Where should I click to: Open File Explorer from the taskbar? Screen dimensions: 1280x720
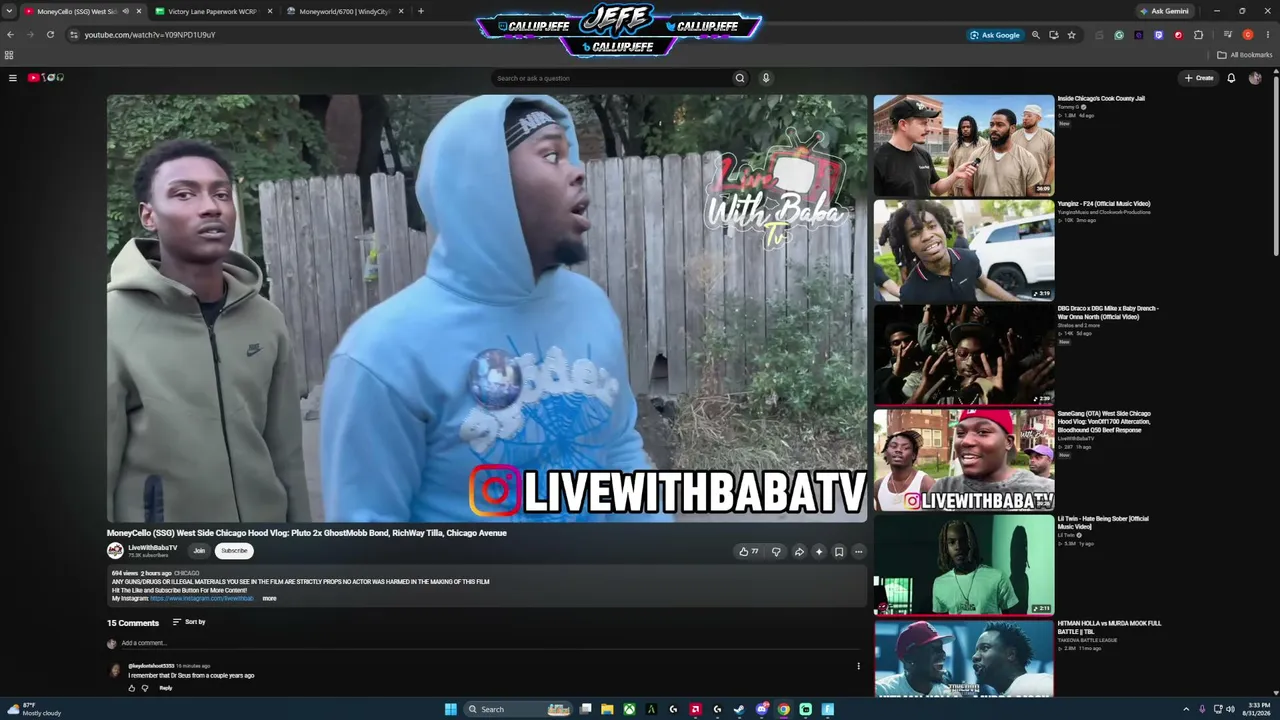pos(607,709)
